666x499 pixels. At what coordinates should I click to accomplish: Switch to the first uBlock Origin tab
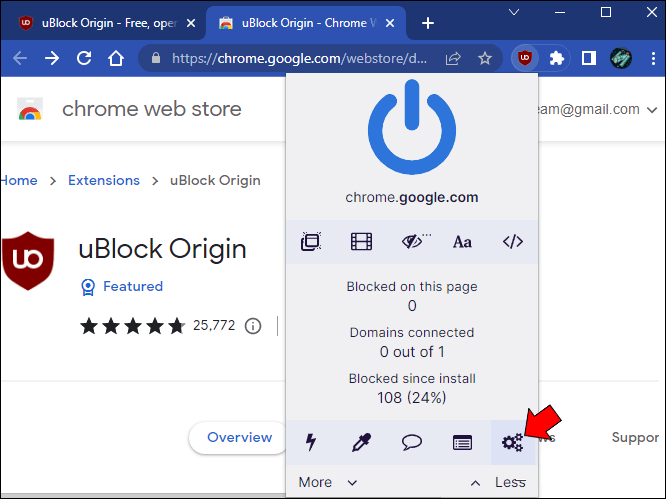click(x=102, y=23)
